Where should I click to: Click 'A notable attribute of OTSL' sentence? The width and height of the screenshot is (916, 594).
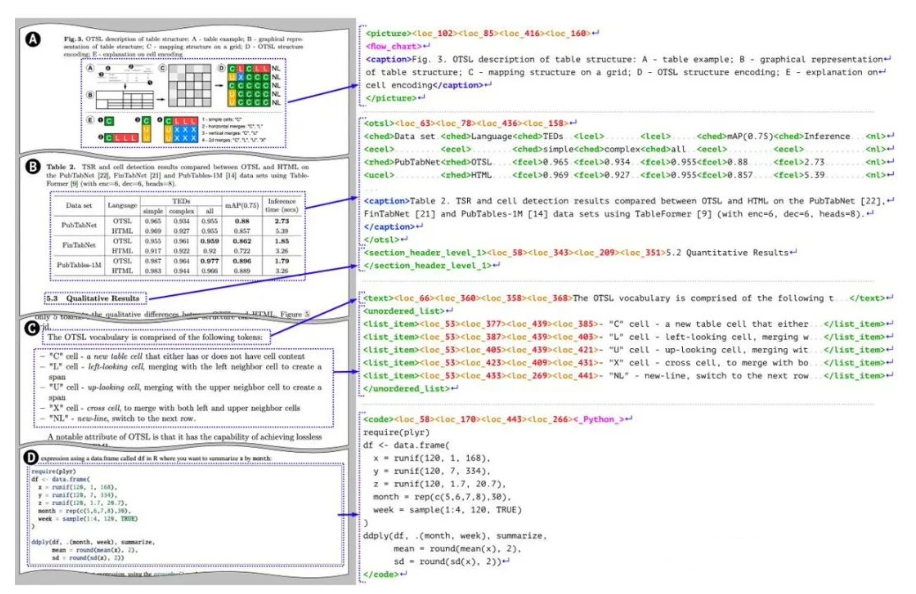pyautogui.click(x=184, y=437)
